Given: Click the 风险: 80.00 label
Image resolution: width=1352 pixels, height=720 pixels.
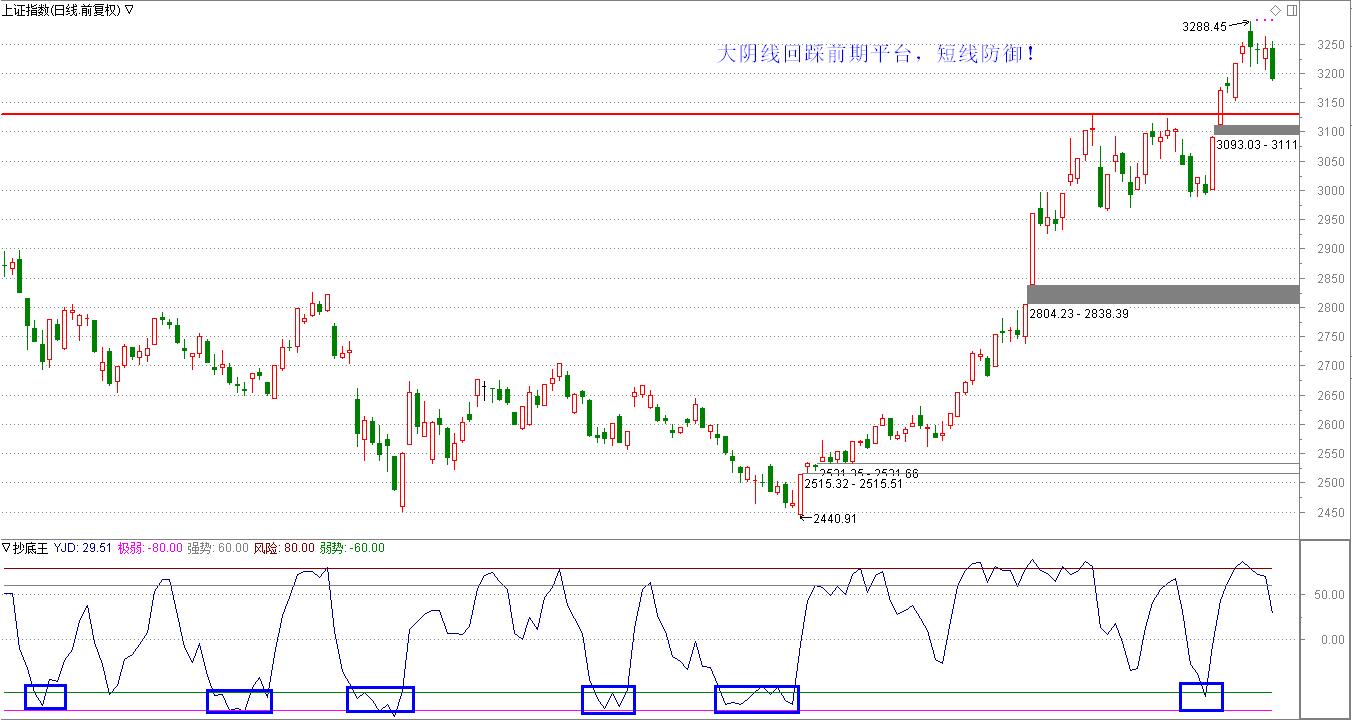Looking at the screenshot, I should (x=282, y=548).
